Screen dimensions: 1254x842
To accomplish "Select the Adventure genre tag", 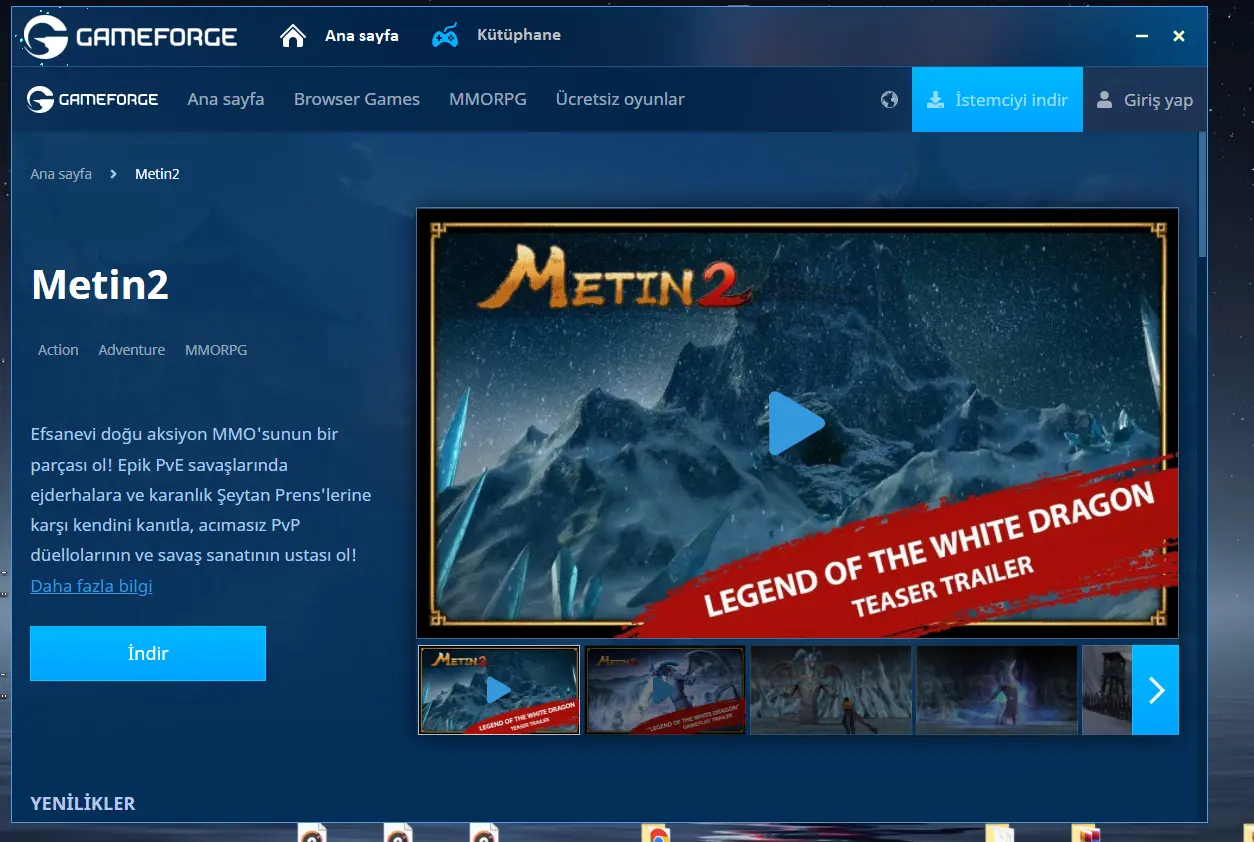I will coord(131,350).
